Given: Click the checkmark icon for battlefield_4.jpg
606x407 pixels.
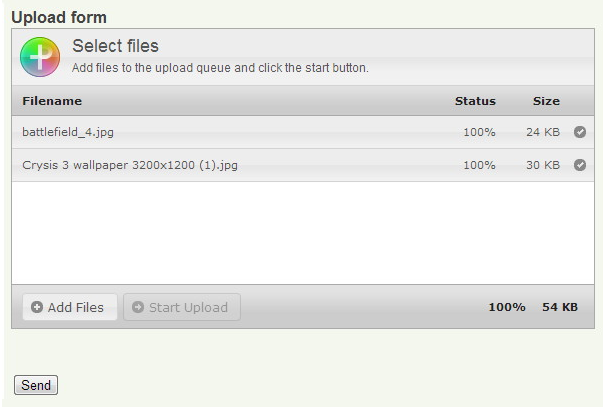Looking at the screenshot, I should (579, 132).
